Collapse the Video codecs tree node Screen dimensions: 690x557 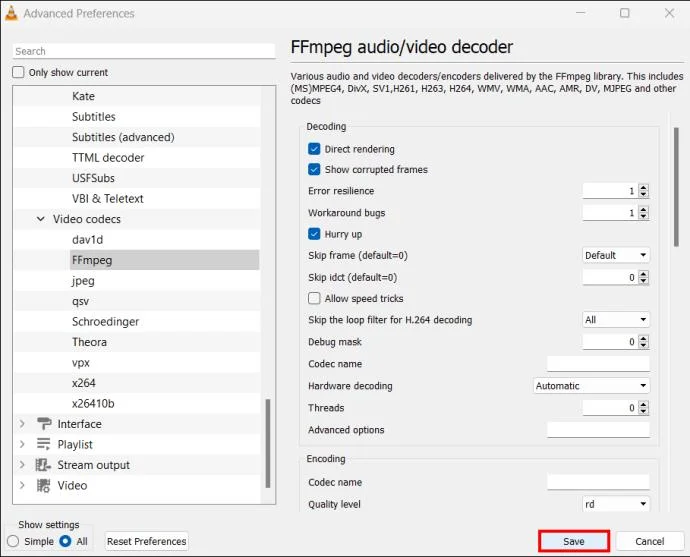40,219
